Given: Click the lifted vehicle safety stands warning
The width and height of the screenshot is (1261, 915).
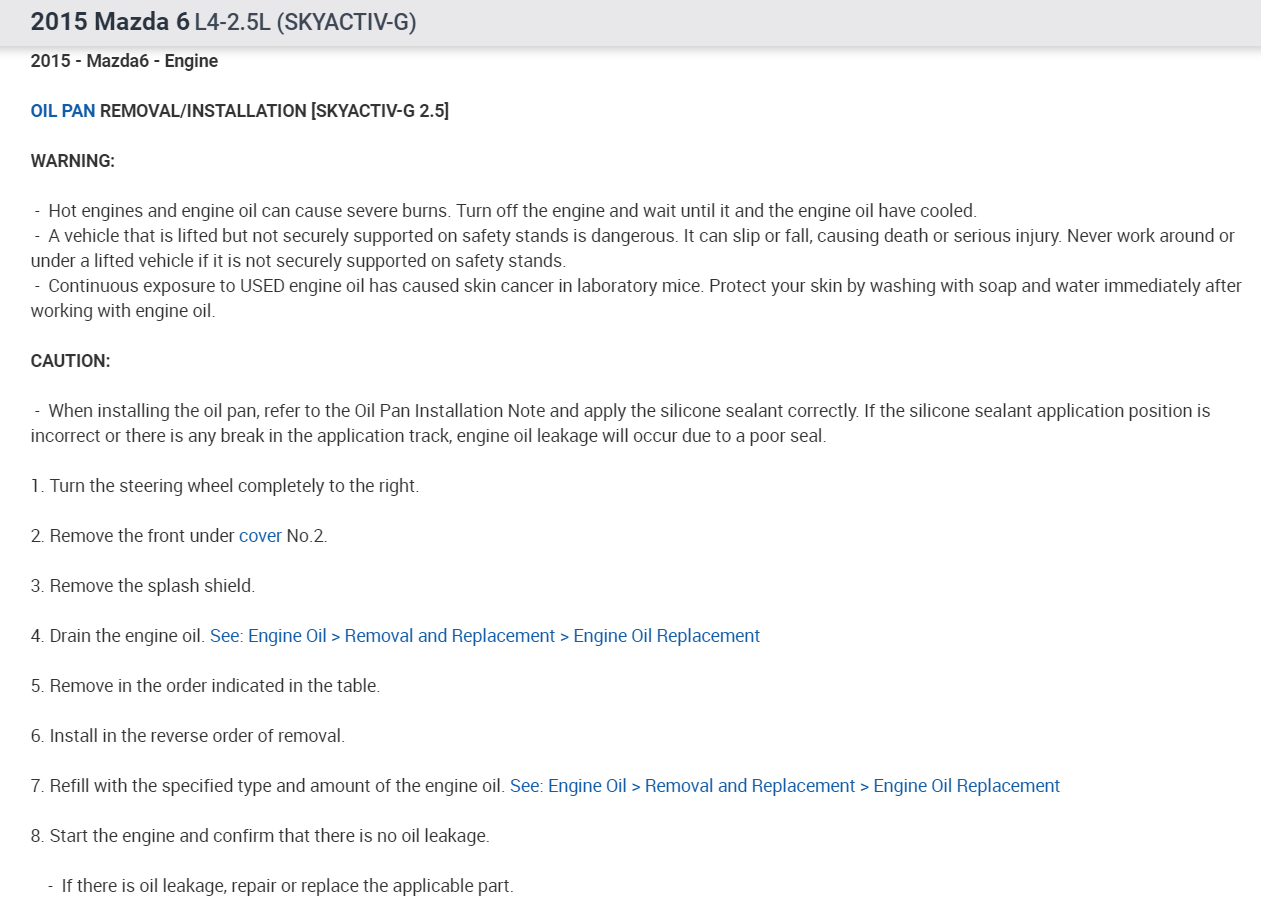Looking at the screenshot, I should coord(640,237).
